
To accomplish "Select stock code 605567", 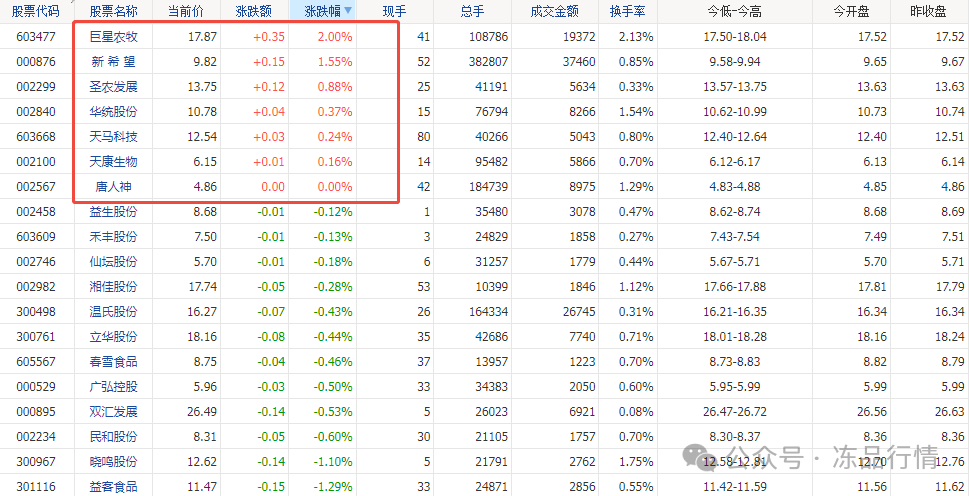I will point(36,362).
